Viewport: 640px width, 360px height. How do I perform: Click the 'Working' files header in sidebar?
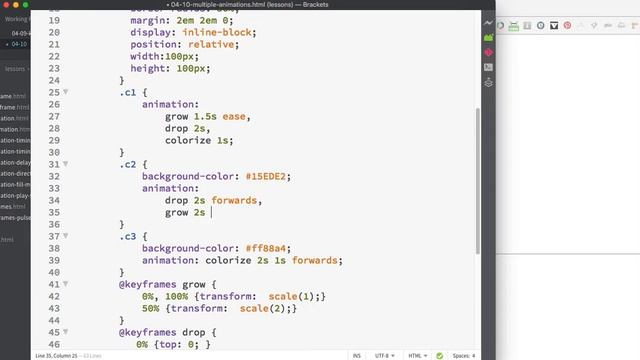pyautogui.click(x=16, y=19)
